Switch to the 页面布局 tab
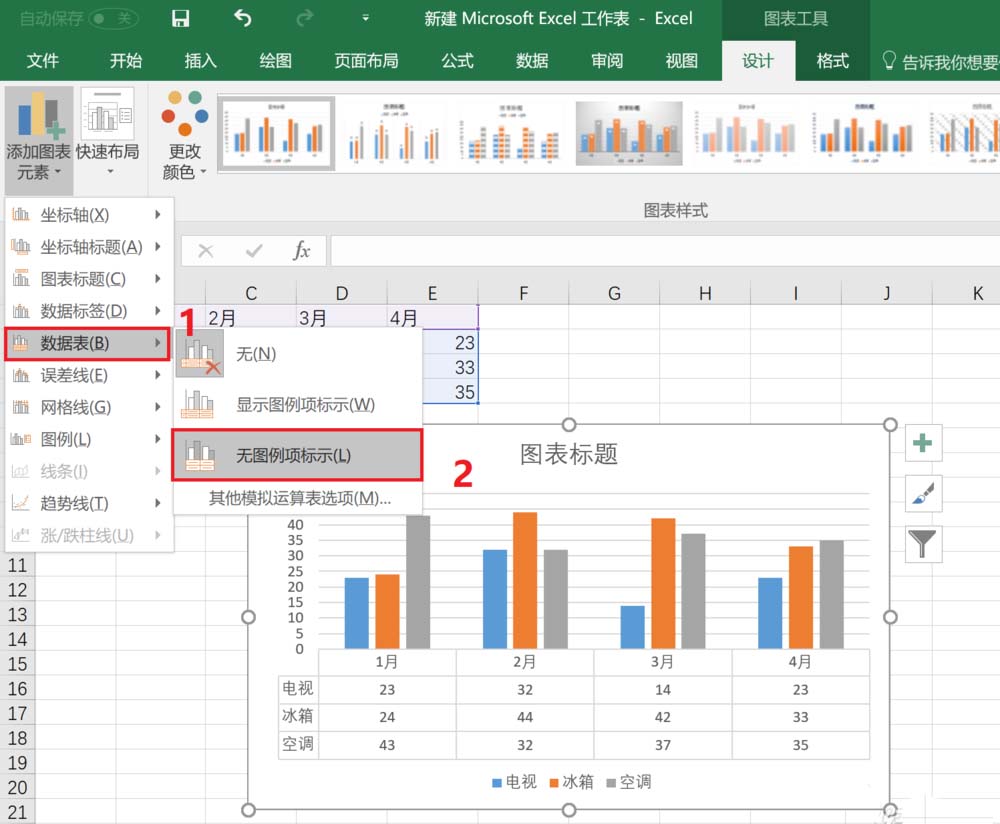 pos(367,61)
